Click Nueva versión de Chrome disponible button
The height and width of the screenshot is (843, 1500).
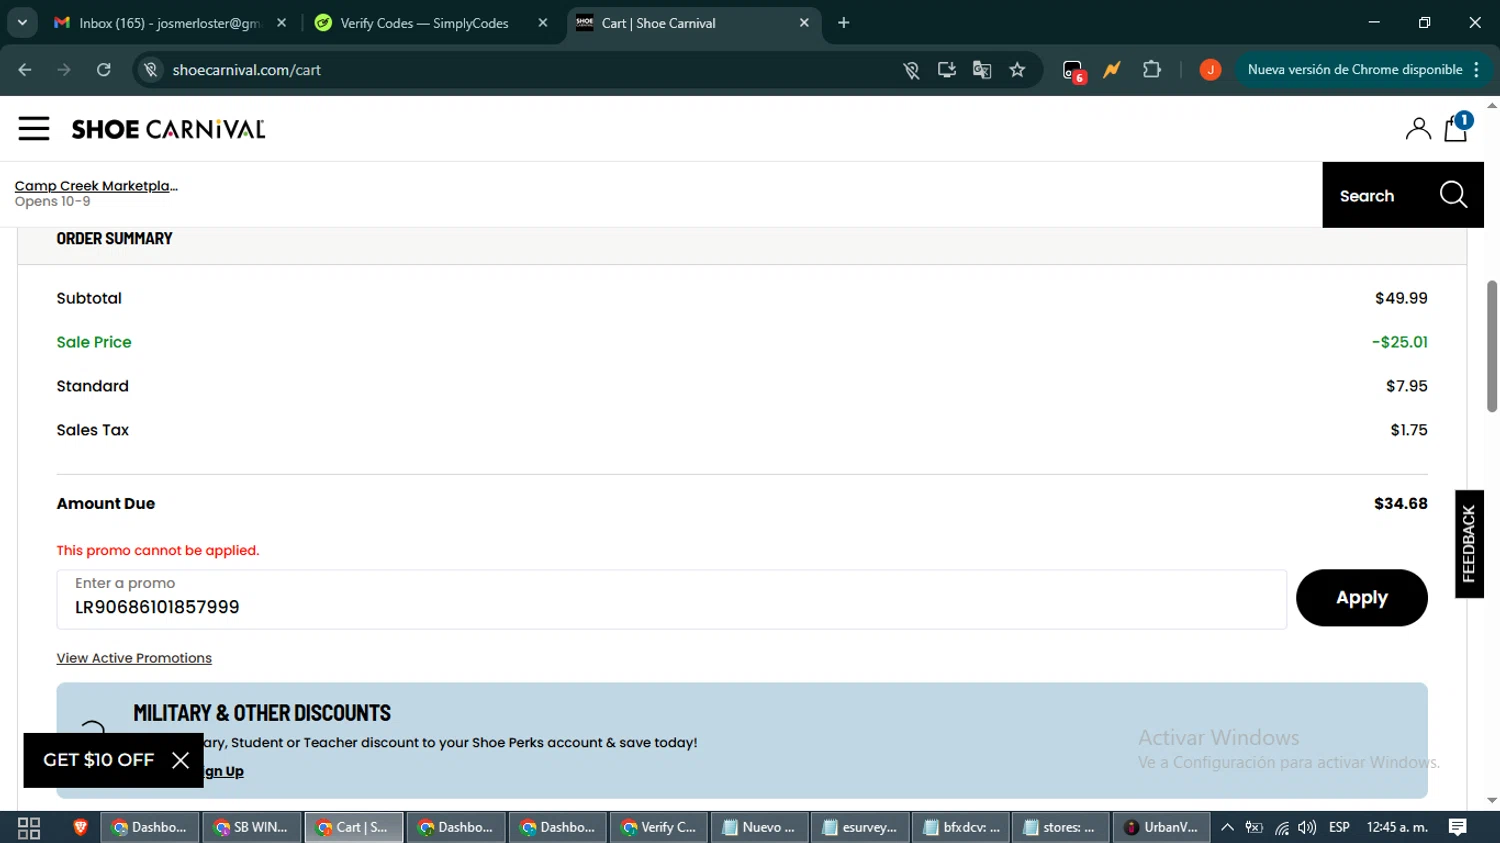point(1355,70)
